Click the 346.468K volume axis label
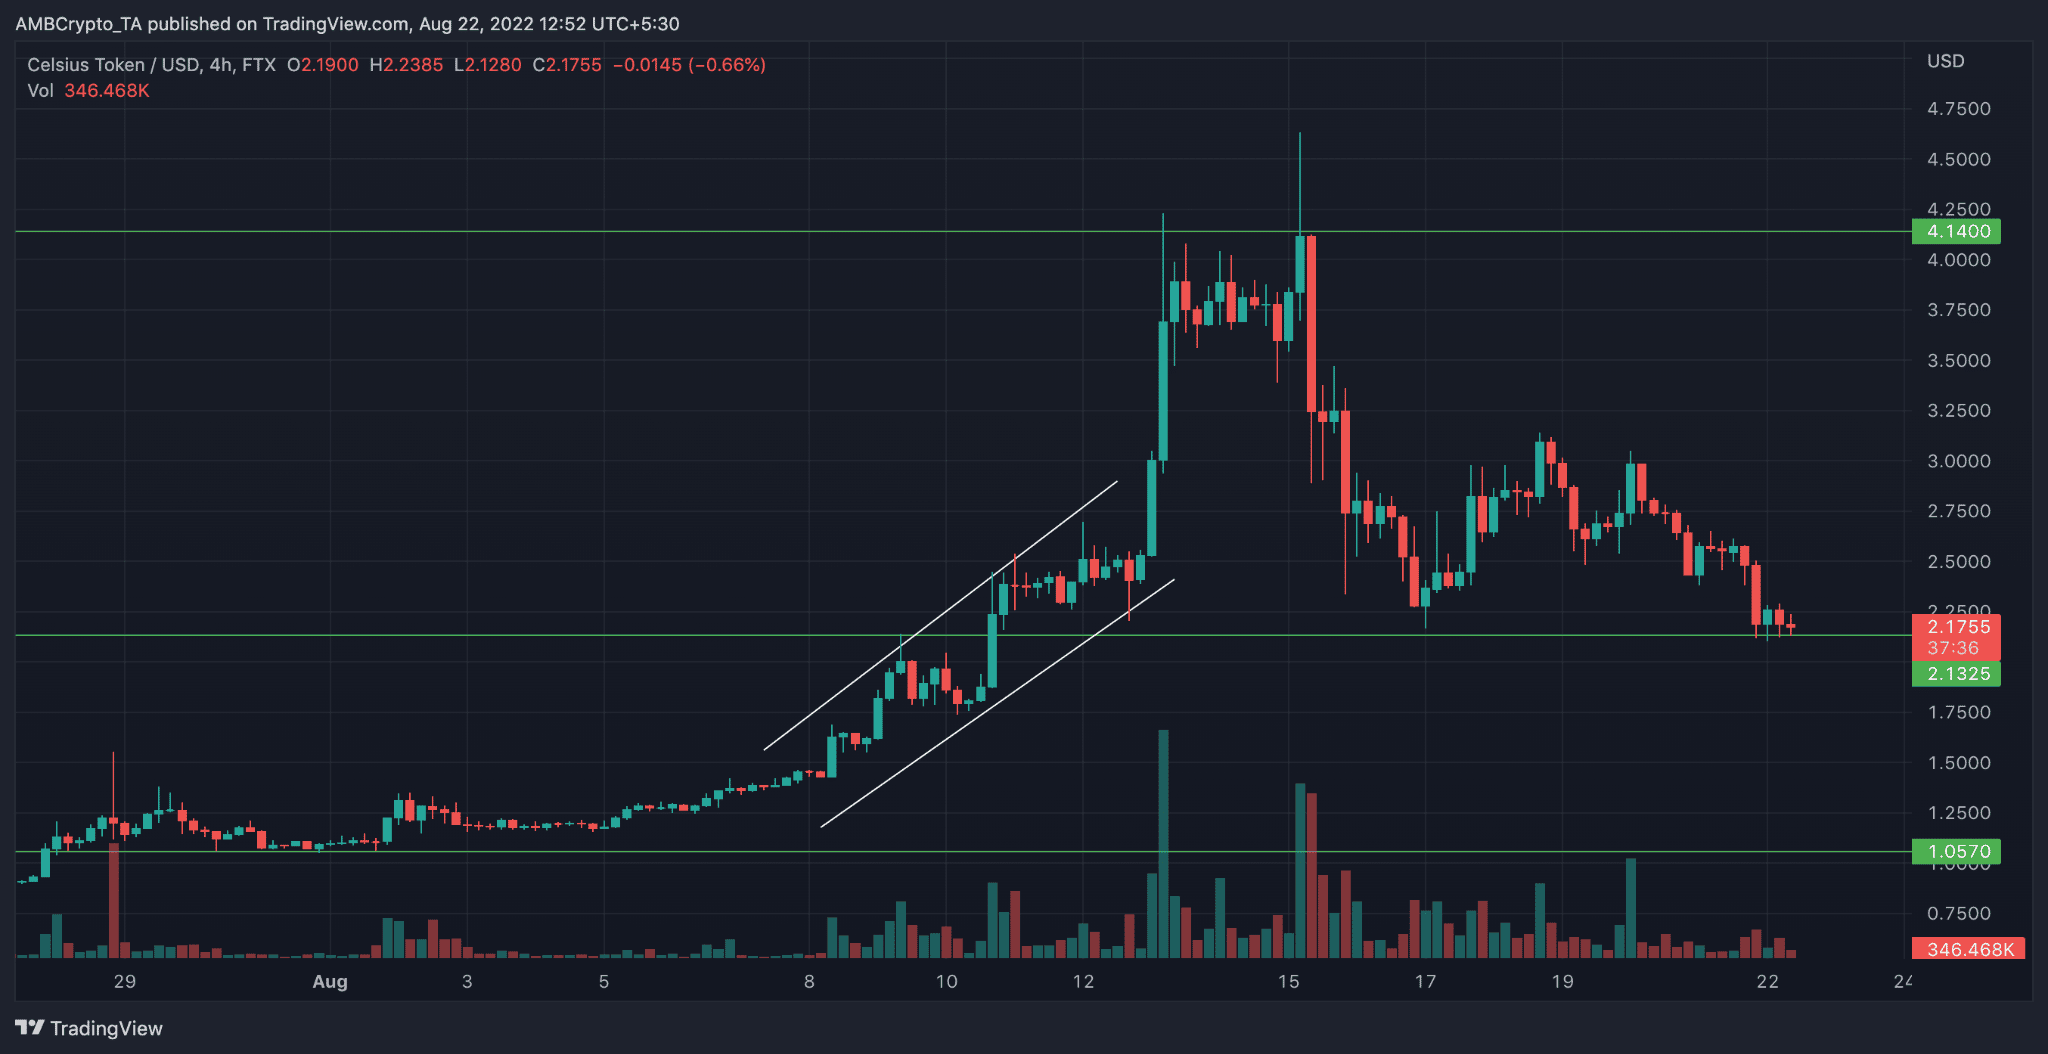Viewport: 2048px width, 1054px height. click(1967, 949)
